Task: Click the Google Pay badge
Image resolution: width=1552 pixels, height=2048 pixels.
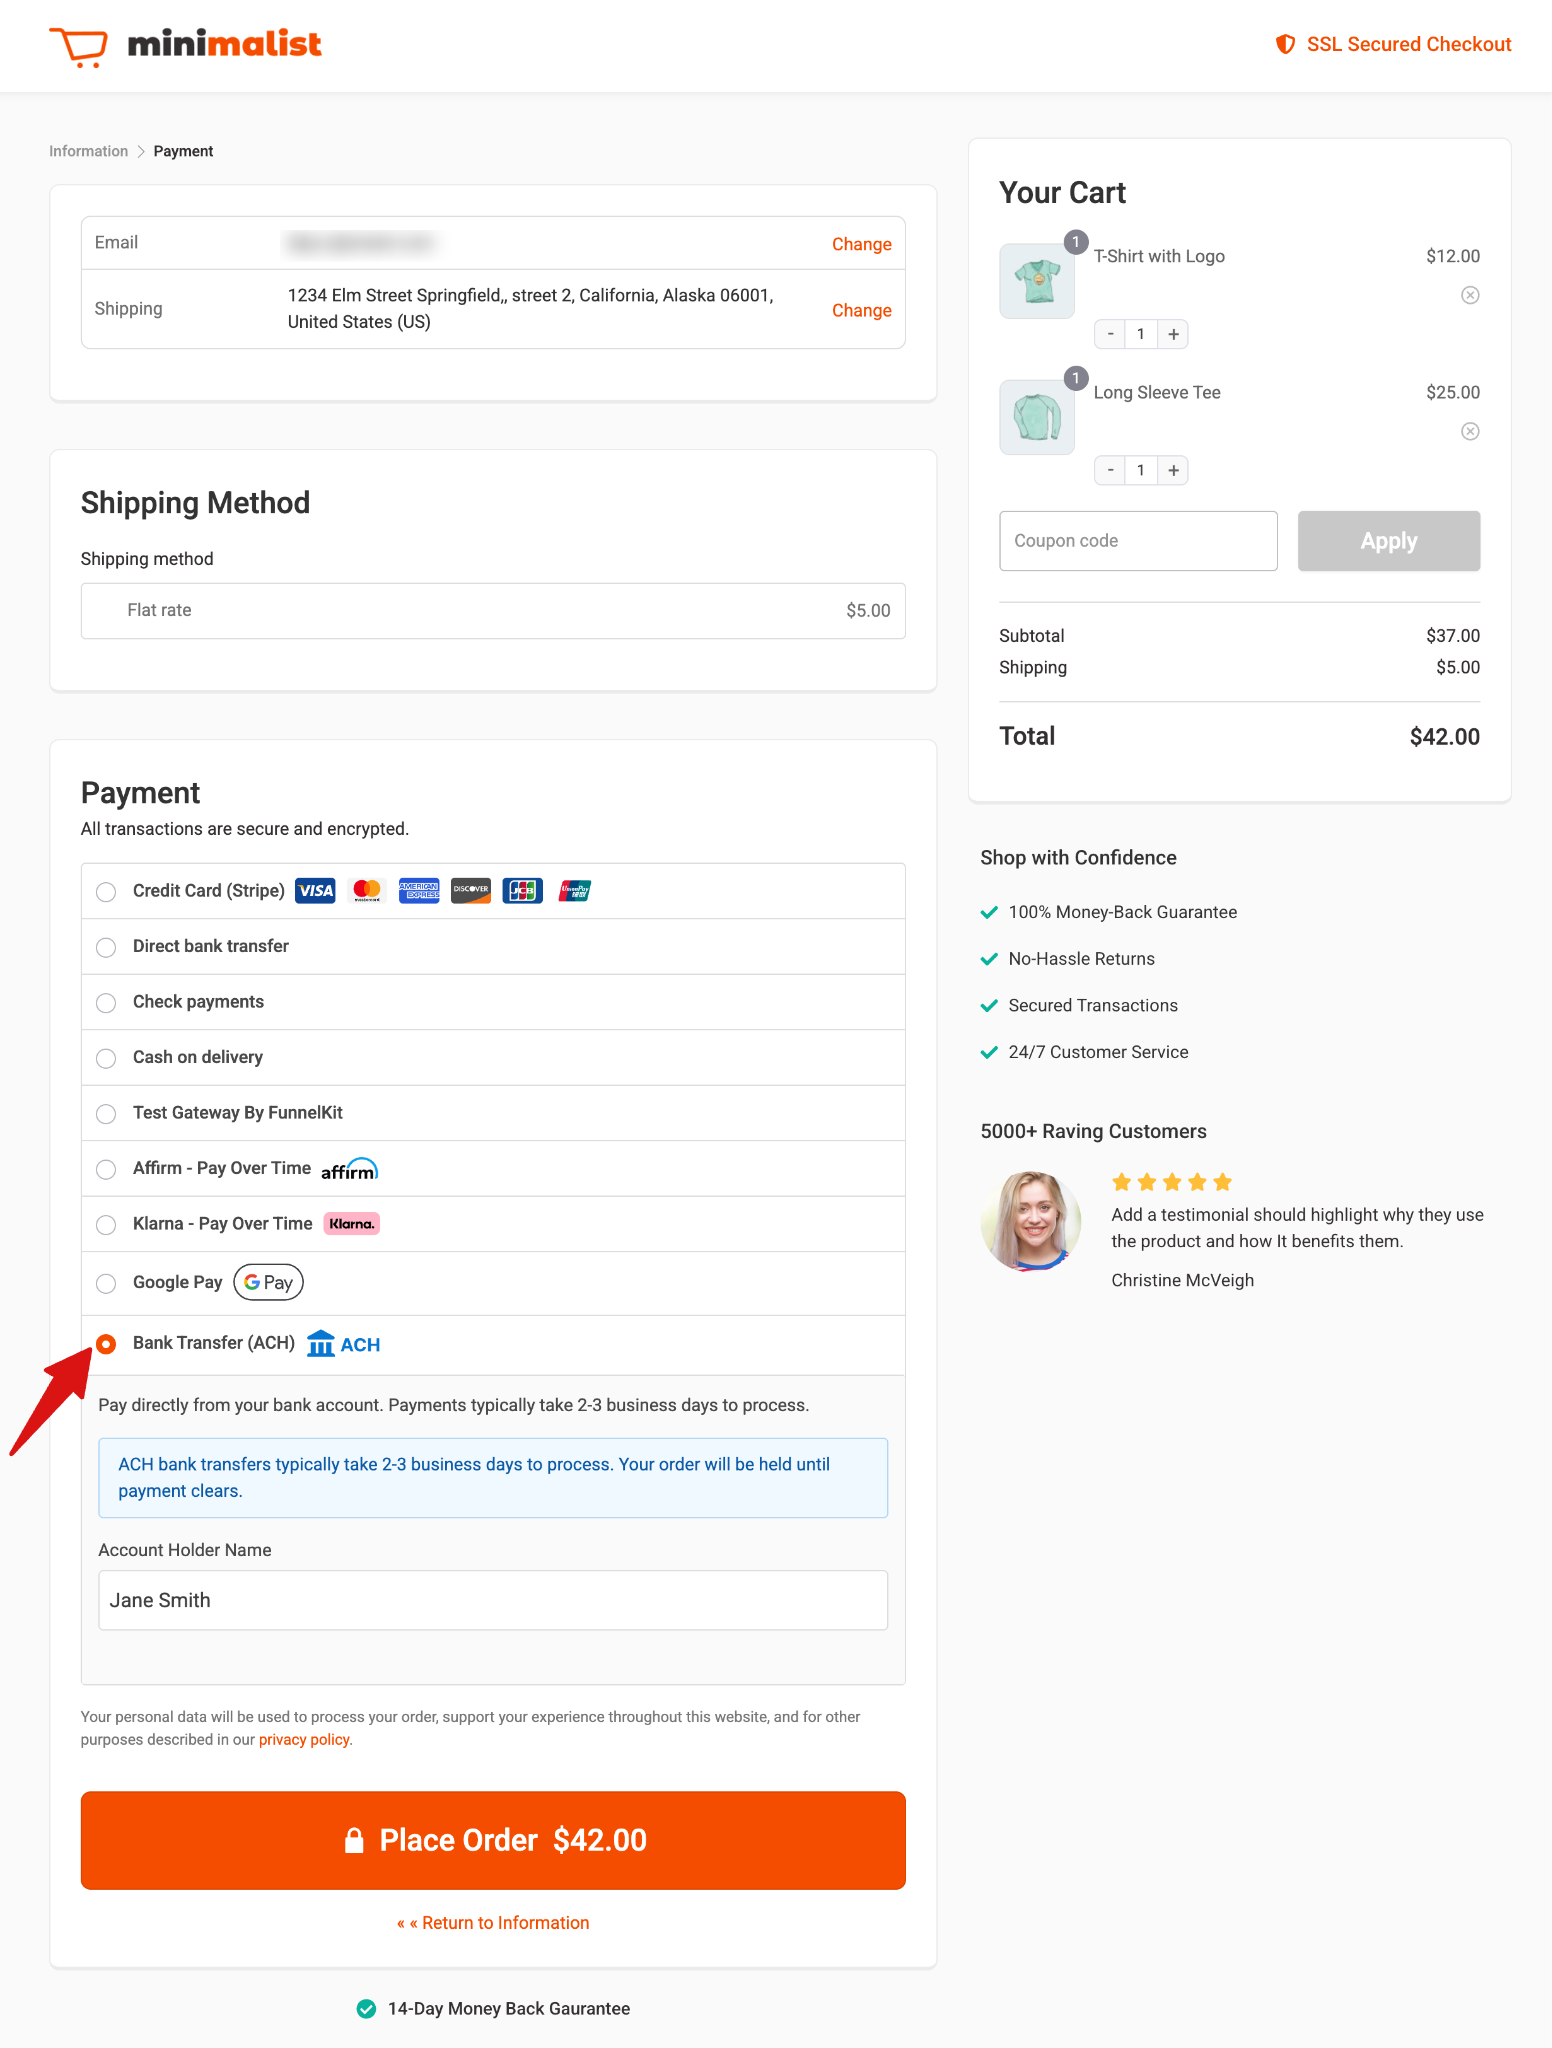Action: coord(267,1282)
